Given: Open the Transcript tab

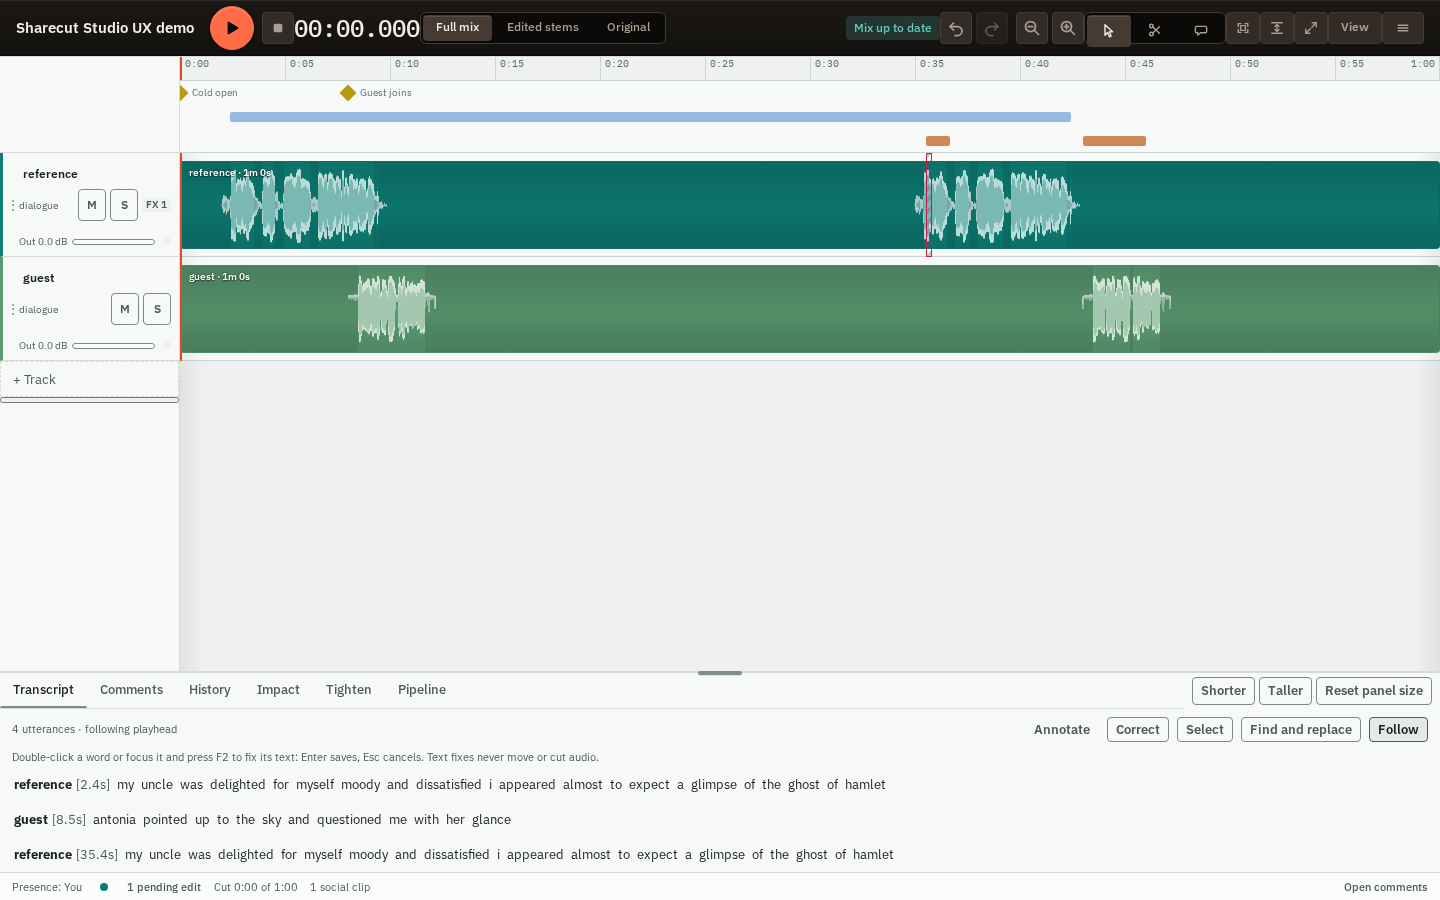Looking at the screenshot, I should (x=43, y=690).
